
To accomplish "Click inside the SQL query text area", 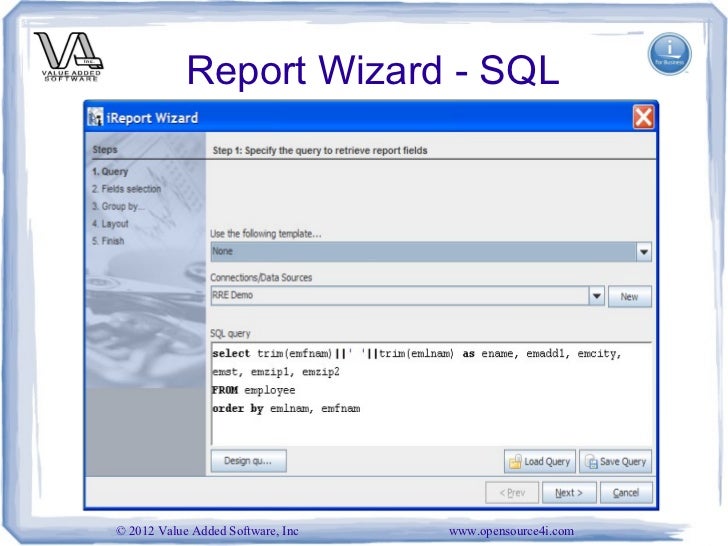I will click(431, 395).
